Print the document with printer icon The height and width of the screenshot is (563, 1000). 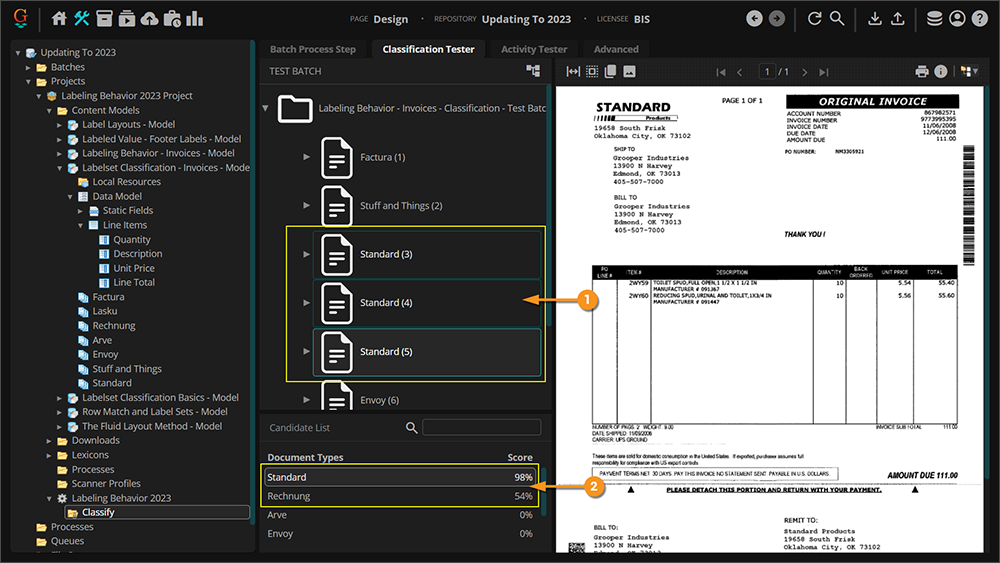click(x=922, y=72)
